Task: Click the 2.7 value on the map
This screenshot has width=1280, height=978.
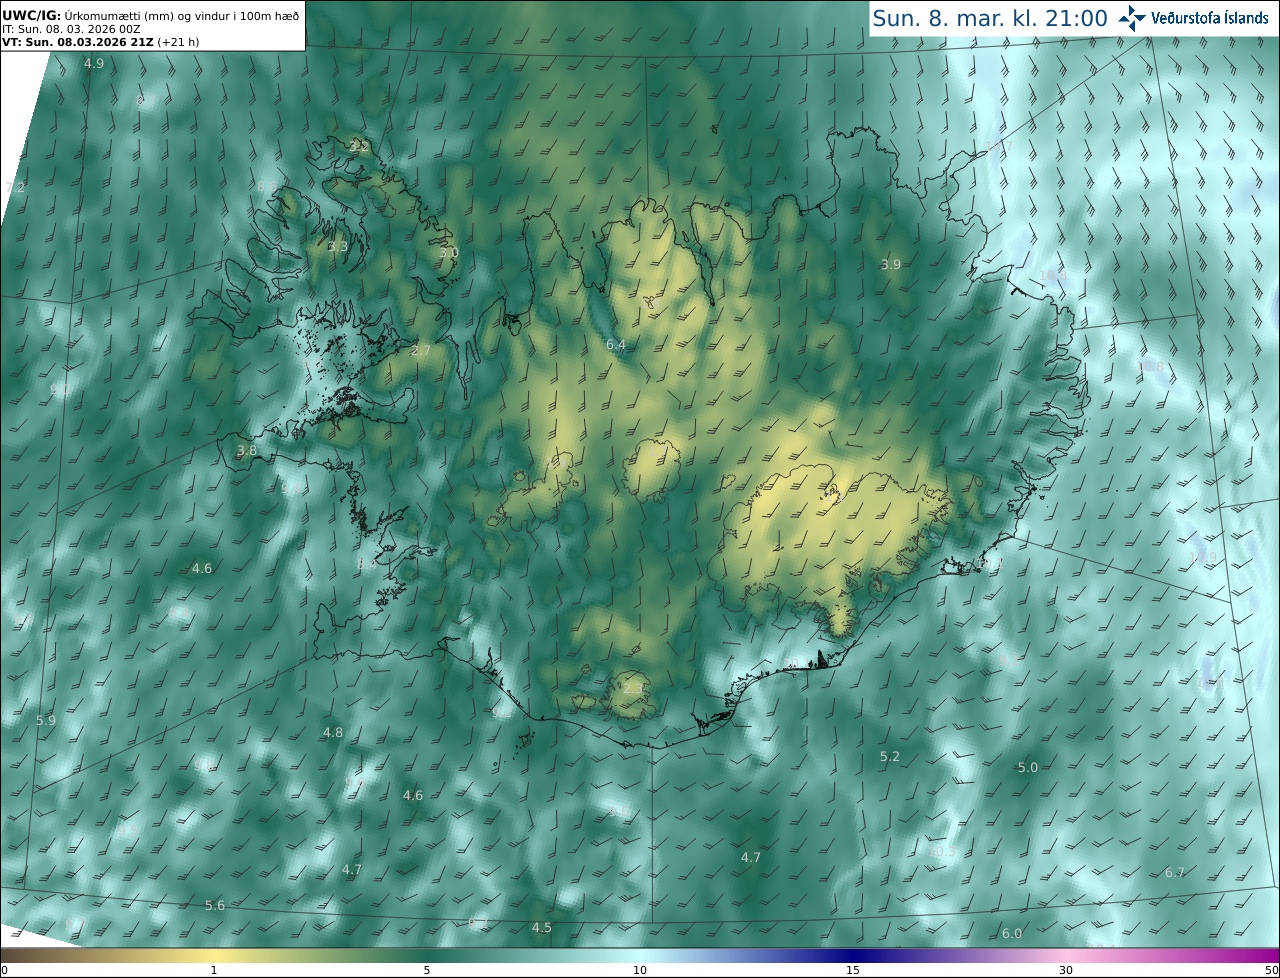Action: (421, 350)
